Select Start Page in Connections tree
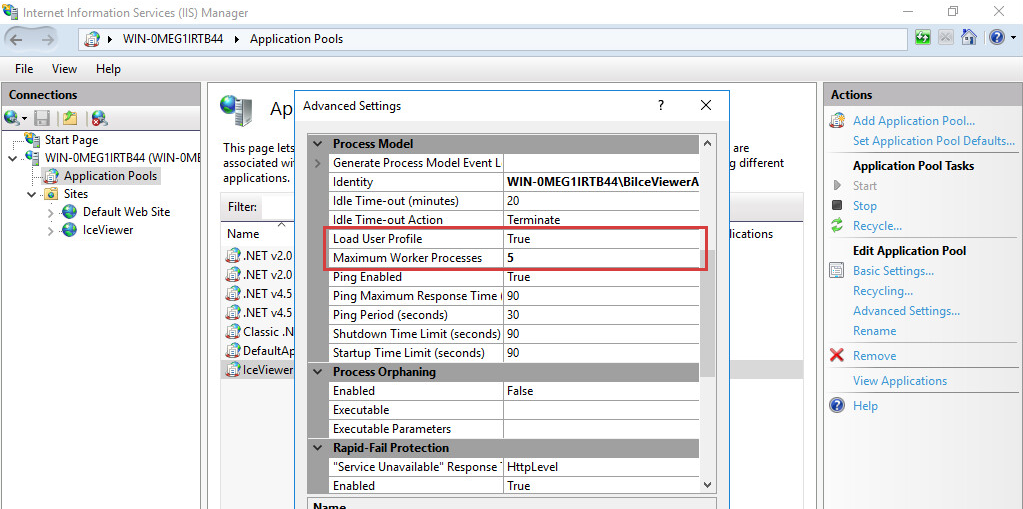Image resolution: width=1023 pixels, height=509 pixels. pos(71,140)
